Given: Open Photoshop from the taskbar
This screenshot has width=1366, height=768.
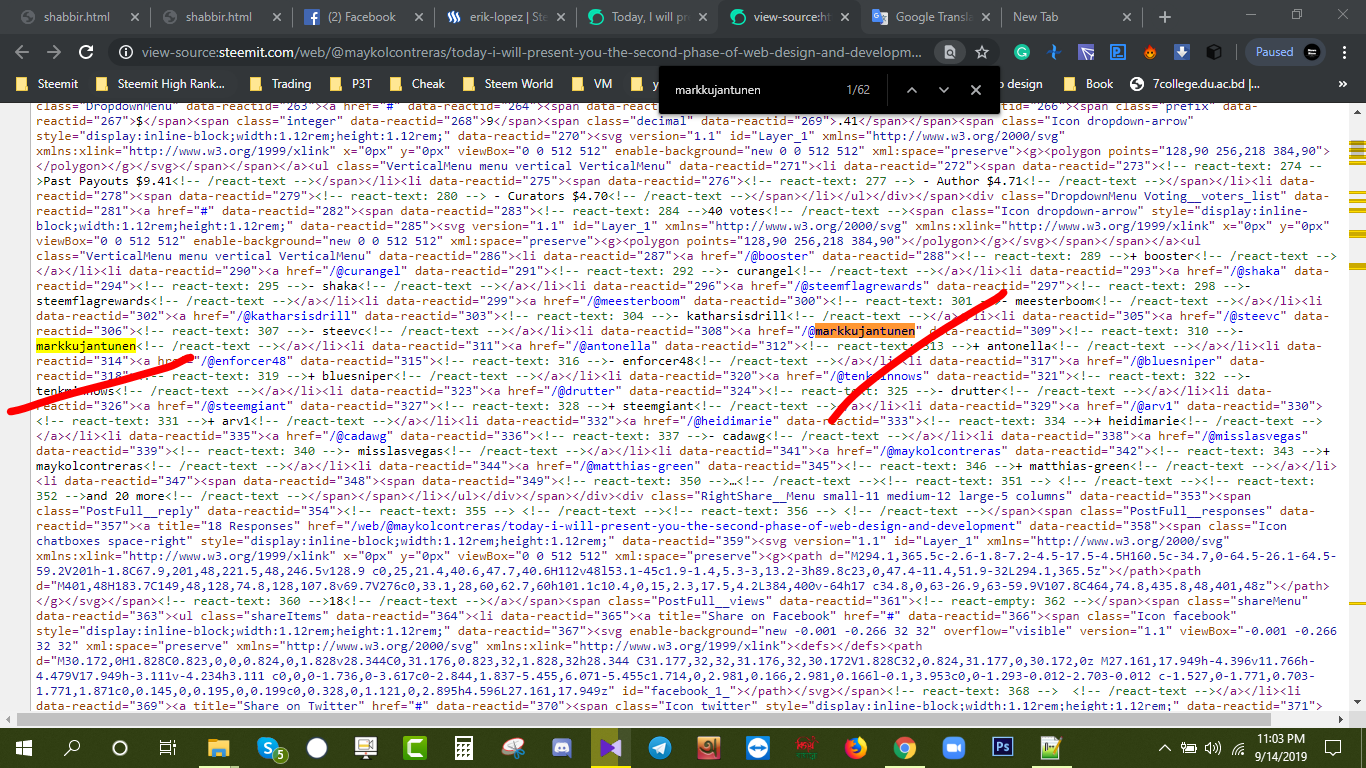Looking at the screenshot, I should [1002, 748].
